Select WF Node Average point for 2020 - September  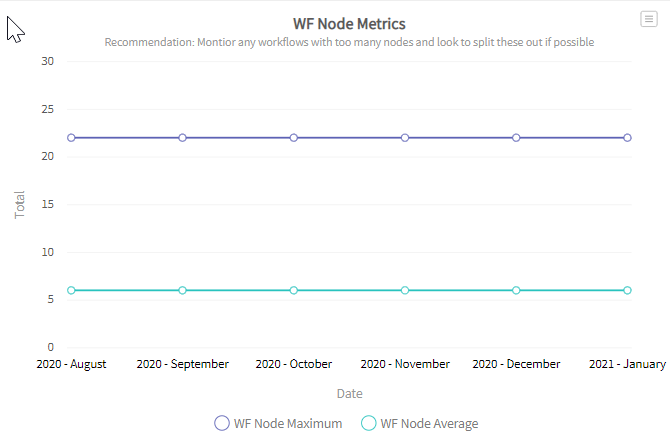click(182, 290)
